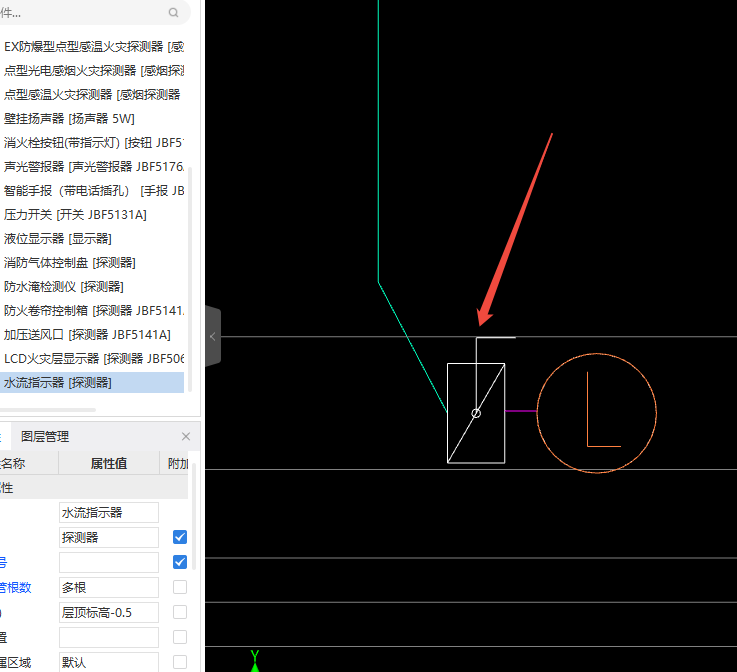737x672 pixels.
Task: Select 点型光电感烟火灾探测器 list item
Action: (x=92, y=70)
